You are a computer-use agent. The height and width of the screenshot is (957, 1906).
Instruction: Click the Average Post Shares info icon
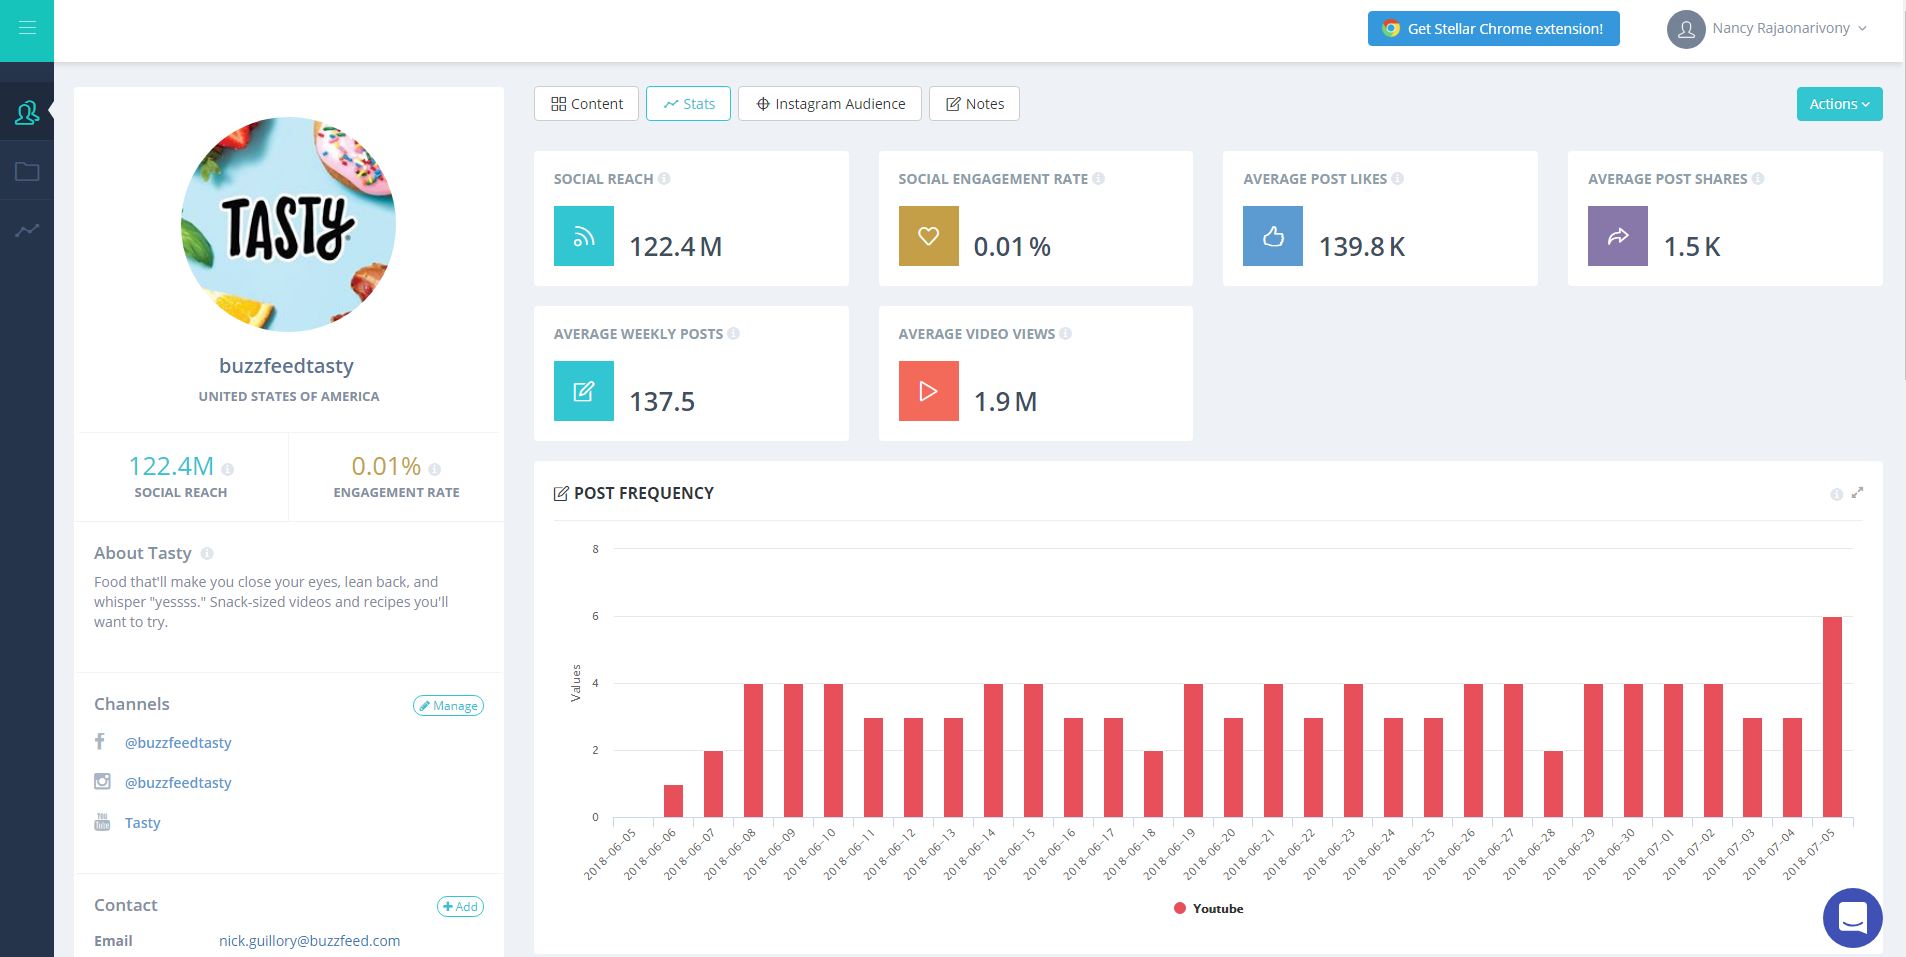pyautogui.click(x=1758, y=179)
